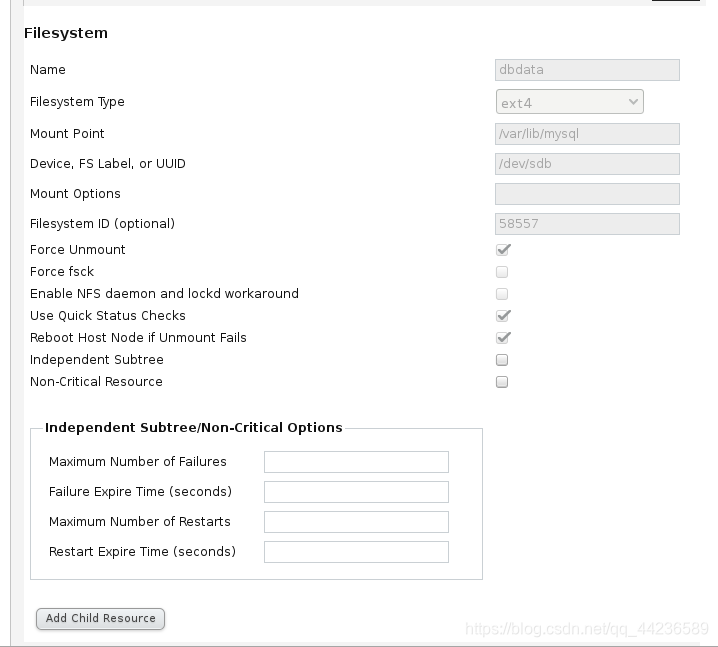Click the empty Mount Options field
The height and width of the screenshot is (647, 718).
(x=587, y=194)
